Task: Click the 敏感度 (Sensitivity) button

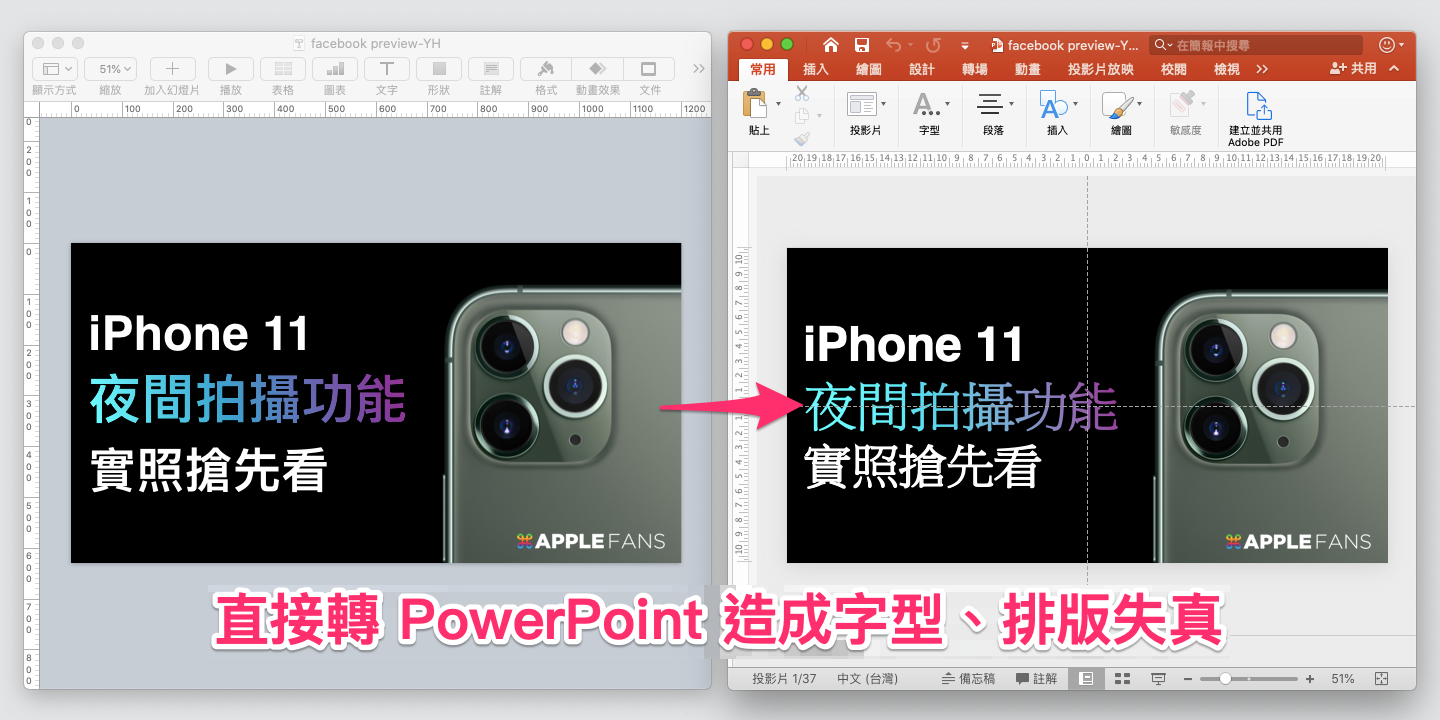Action: coord(1185,113)
